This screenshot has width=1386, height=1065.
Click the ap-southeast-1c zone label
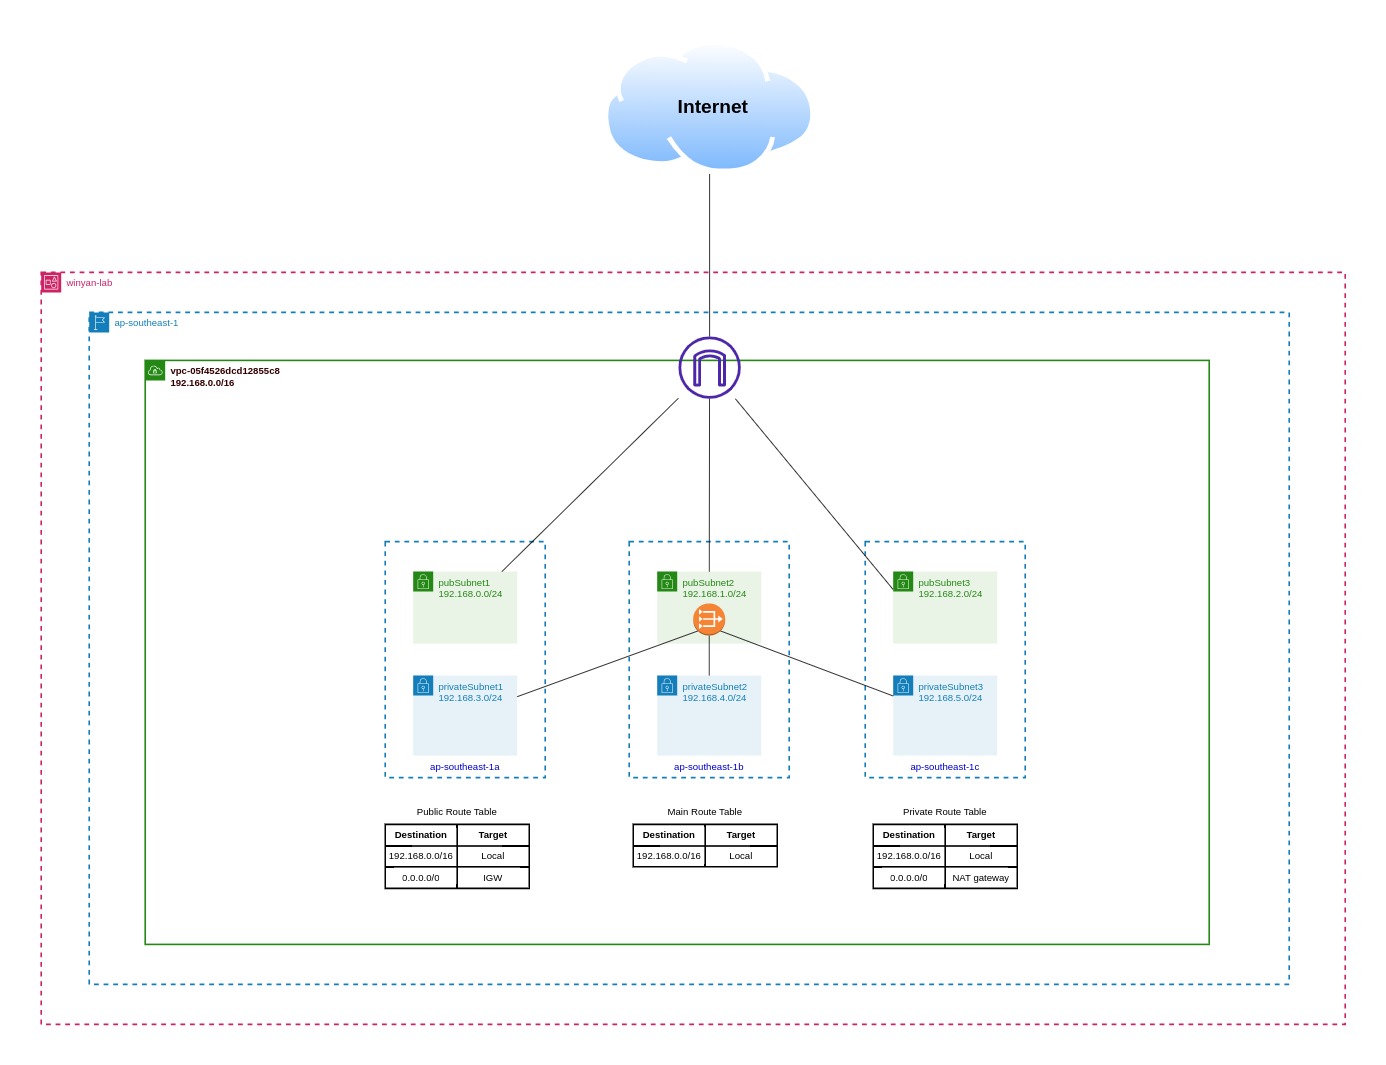click(945, 767)
